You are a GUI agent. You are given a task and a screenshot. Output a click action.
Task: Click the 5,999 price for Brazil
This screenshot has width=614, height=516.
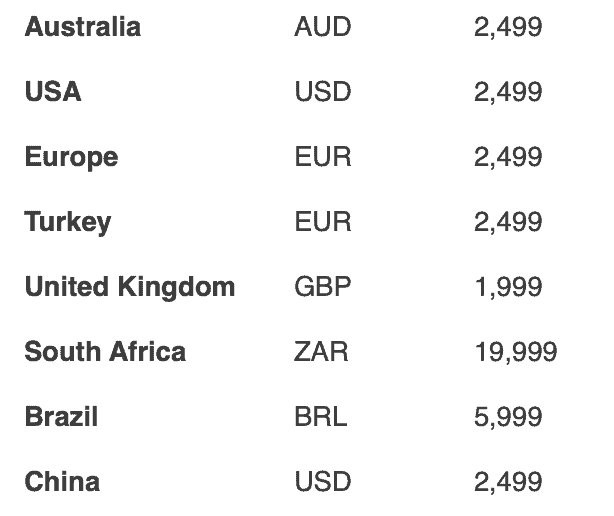pos(508,417)
